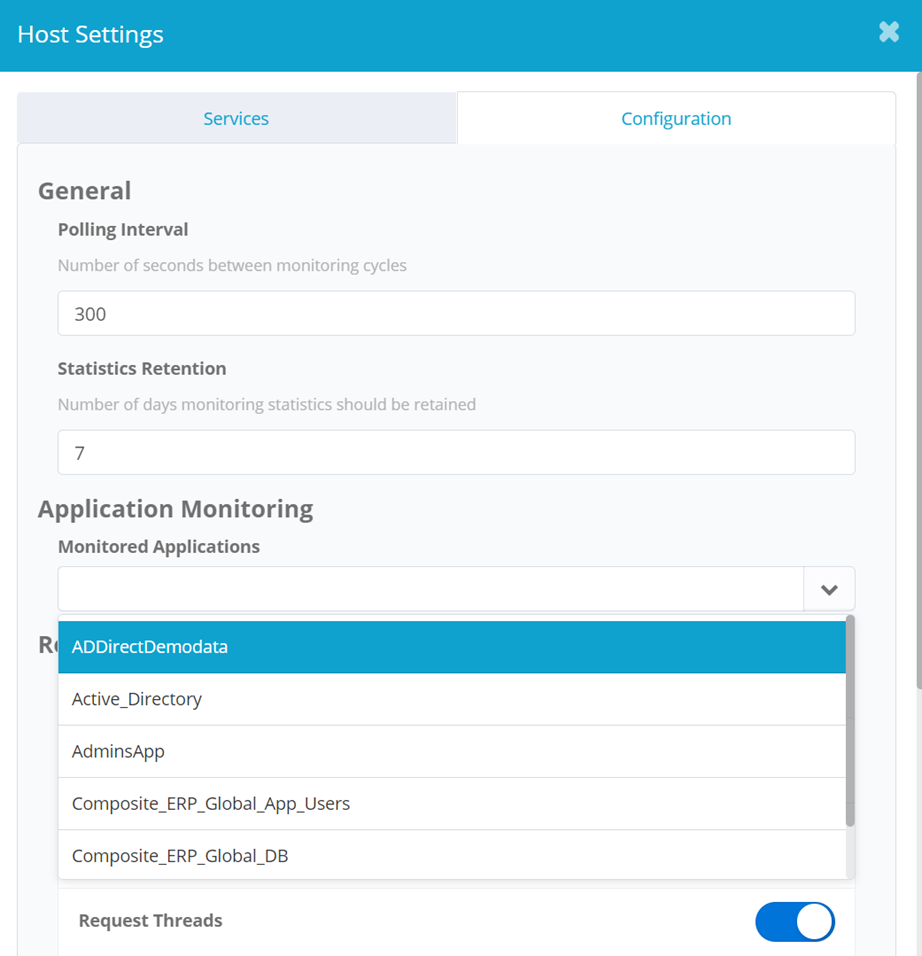This screenshot has height=956, width=922.
Task: Click the Statistics Retention label
Action: pos(142,368)
